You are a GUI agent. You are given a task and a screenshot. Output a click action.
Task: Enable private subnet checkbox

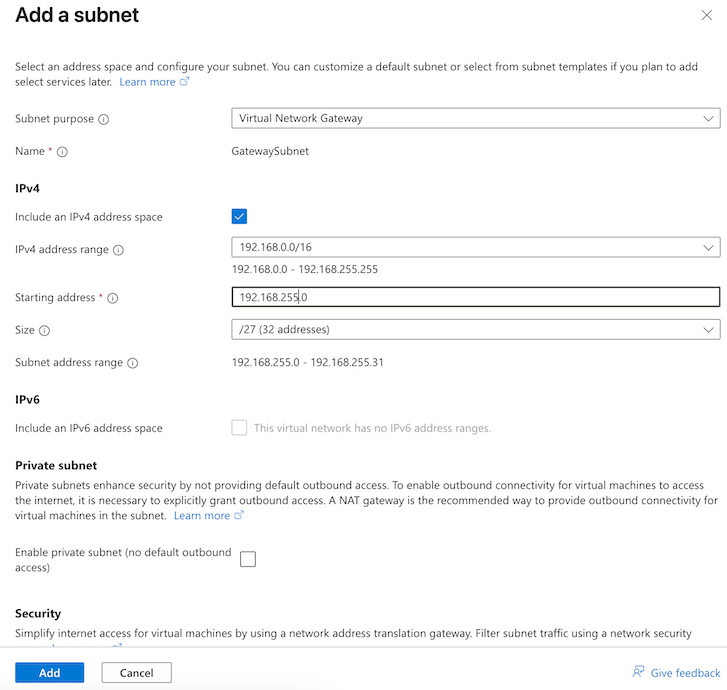(248, 559)
